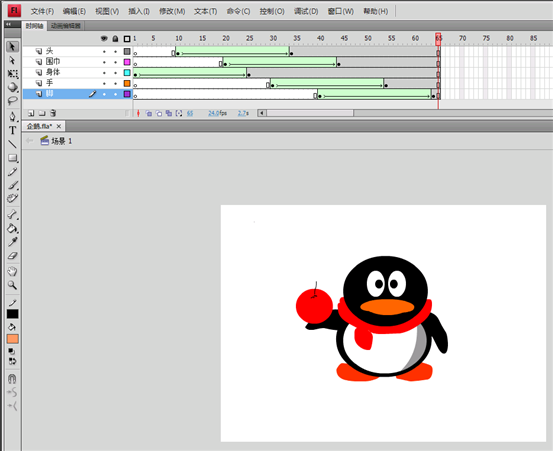Select the Line tool
Image resolution: width=553 pixels, height=451 pixels.
(x=12, y=144)
